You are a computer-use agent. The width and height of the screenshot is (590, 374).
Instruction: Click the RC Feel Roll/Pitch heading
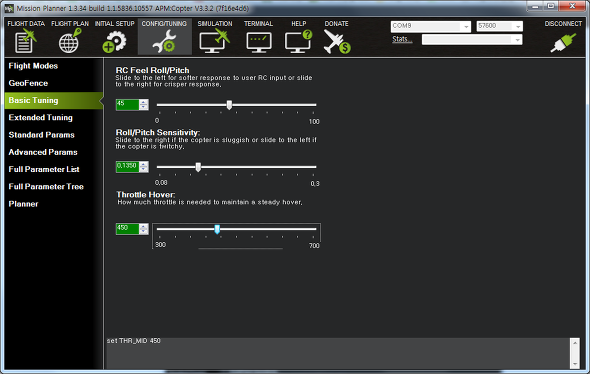[152, 70]
